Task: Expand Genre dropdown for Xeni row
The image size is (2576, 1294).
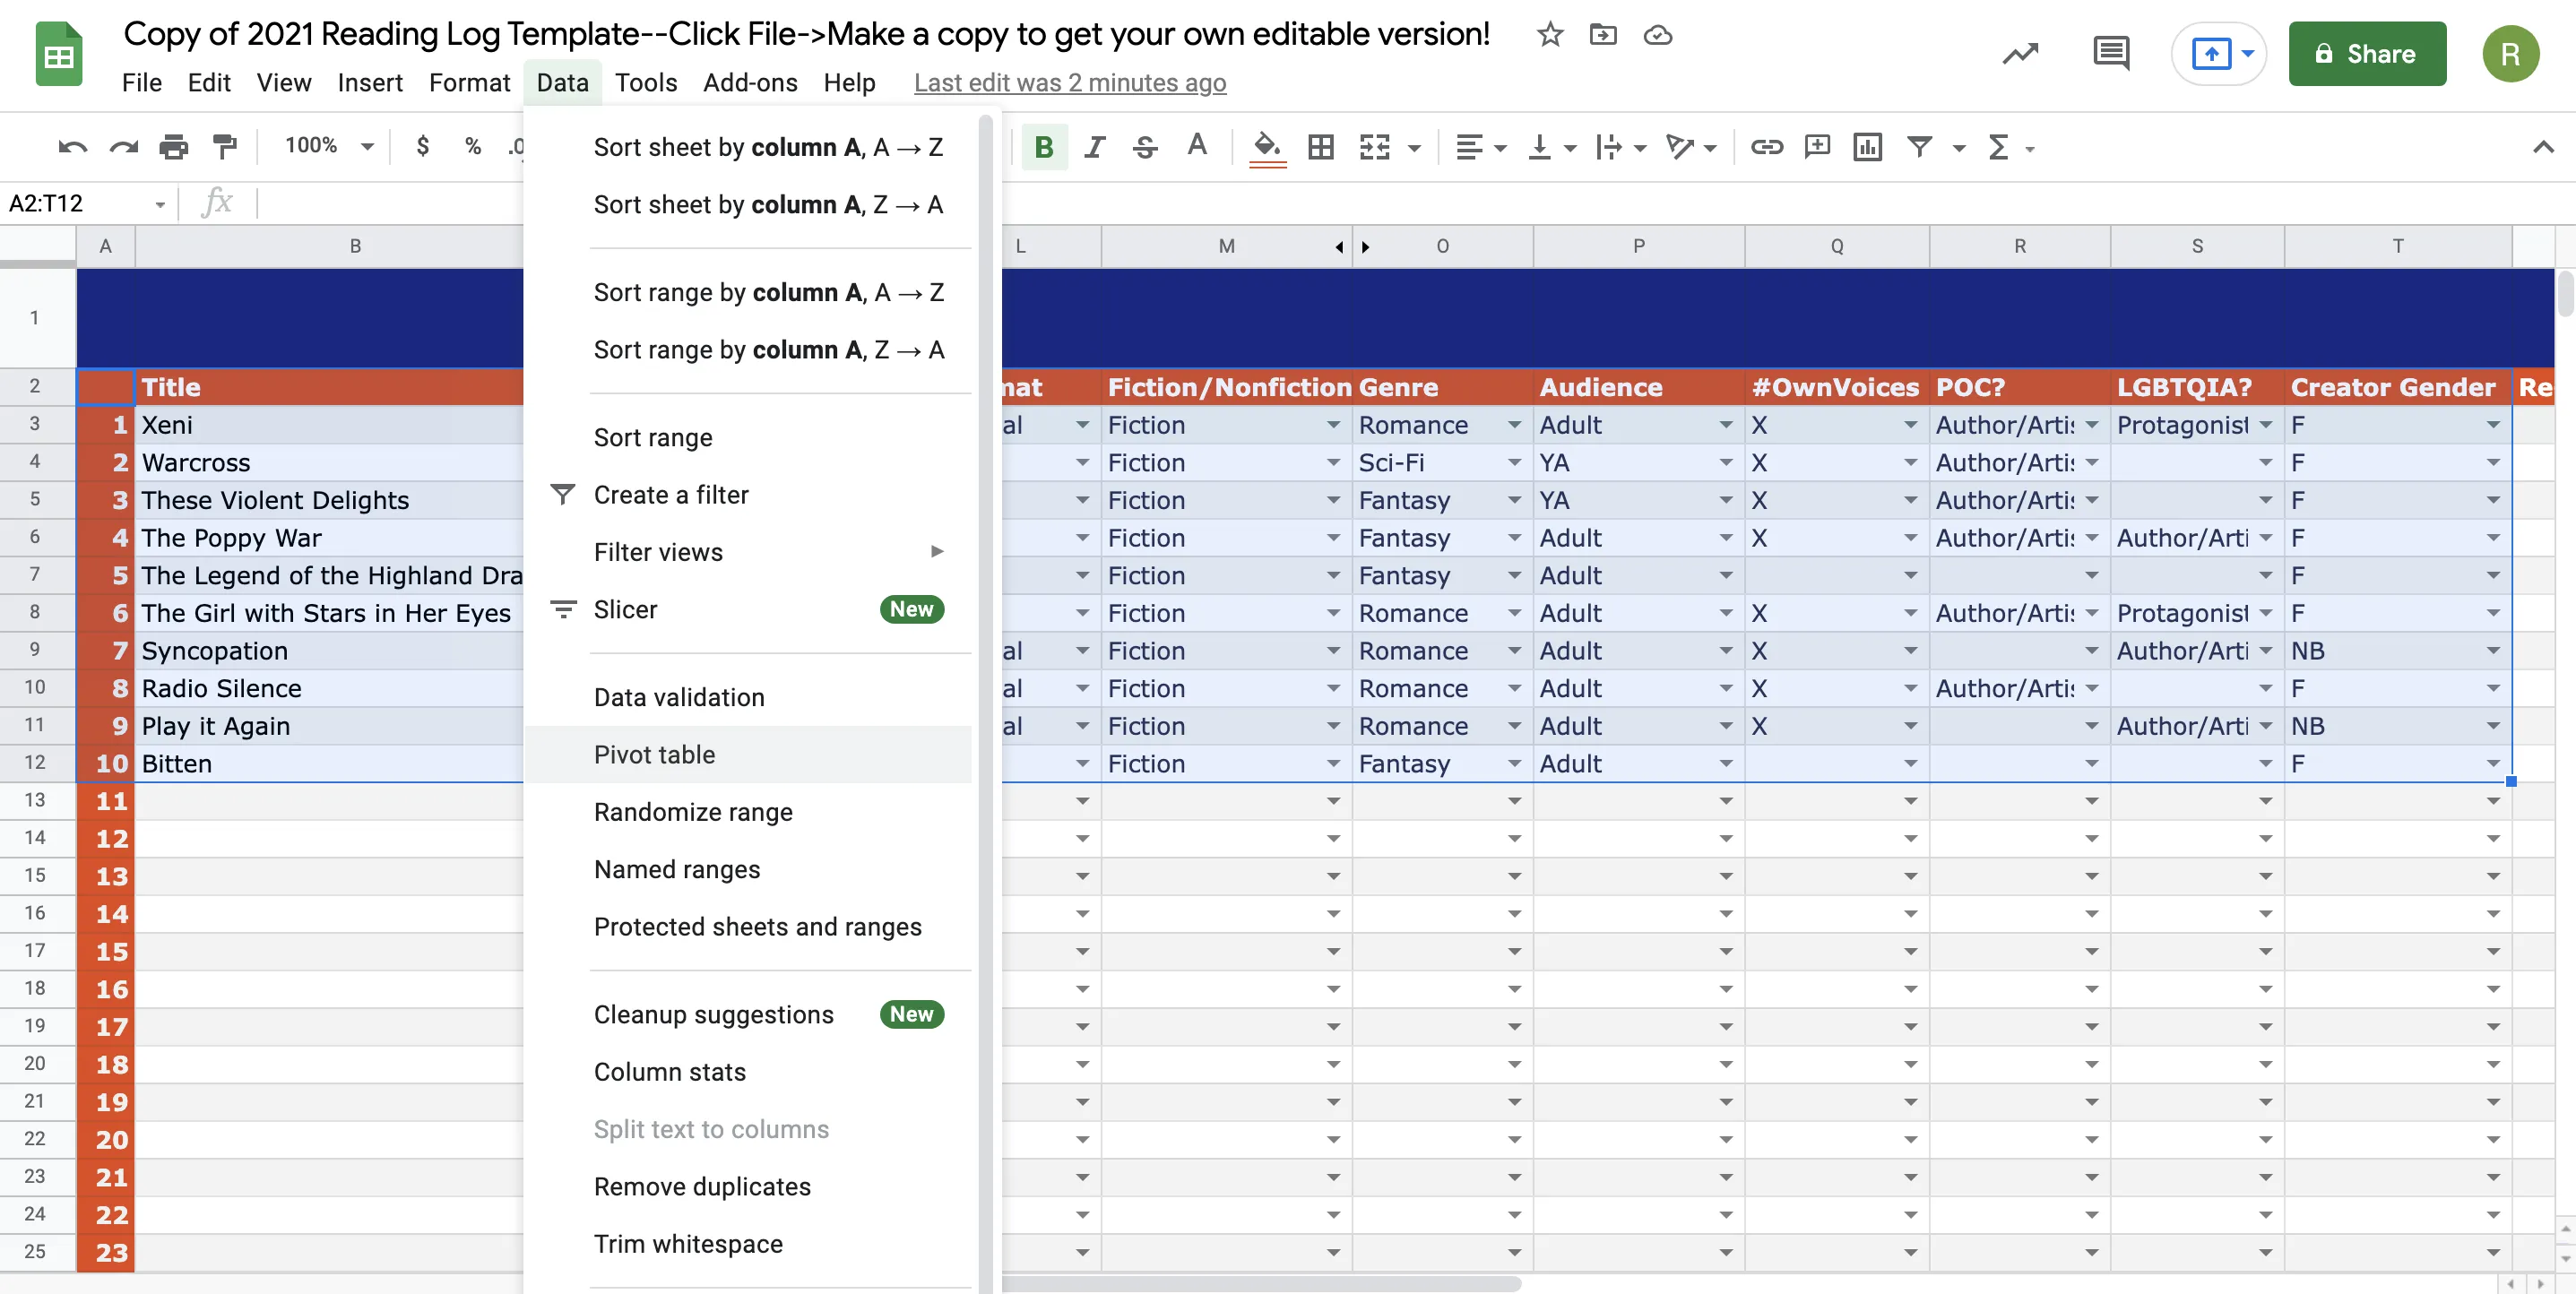Action: coord(1514,425)
